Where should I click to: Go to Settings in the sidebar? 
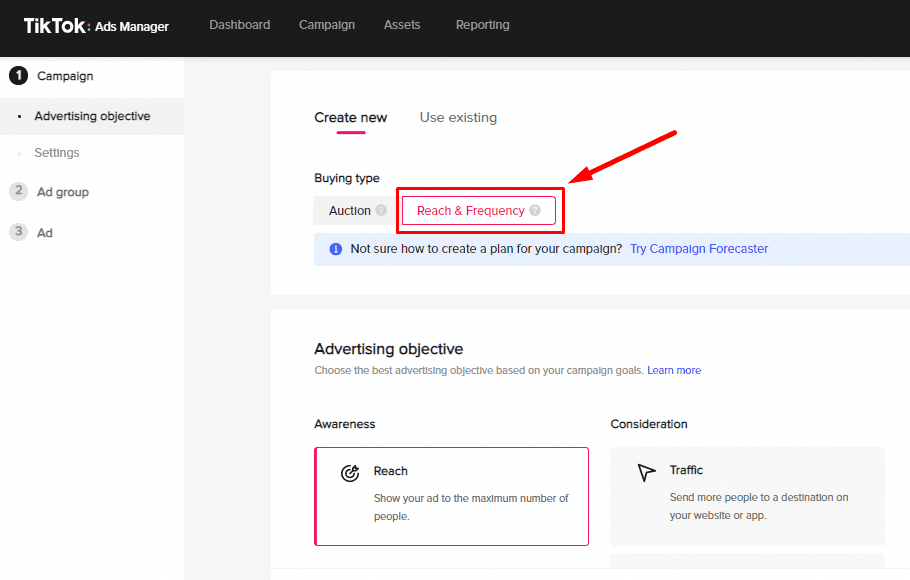click(57, 153)
